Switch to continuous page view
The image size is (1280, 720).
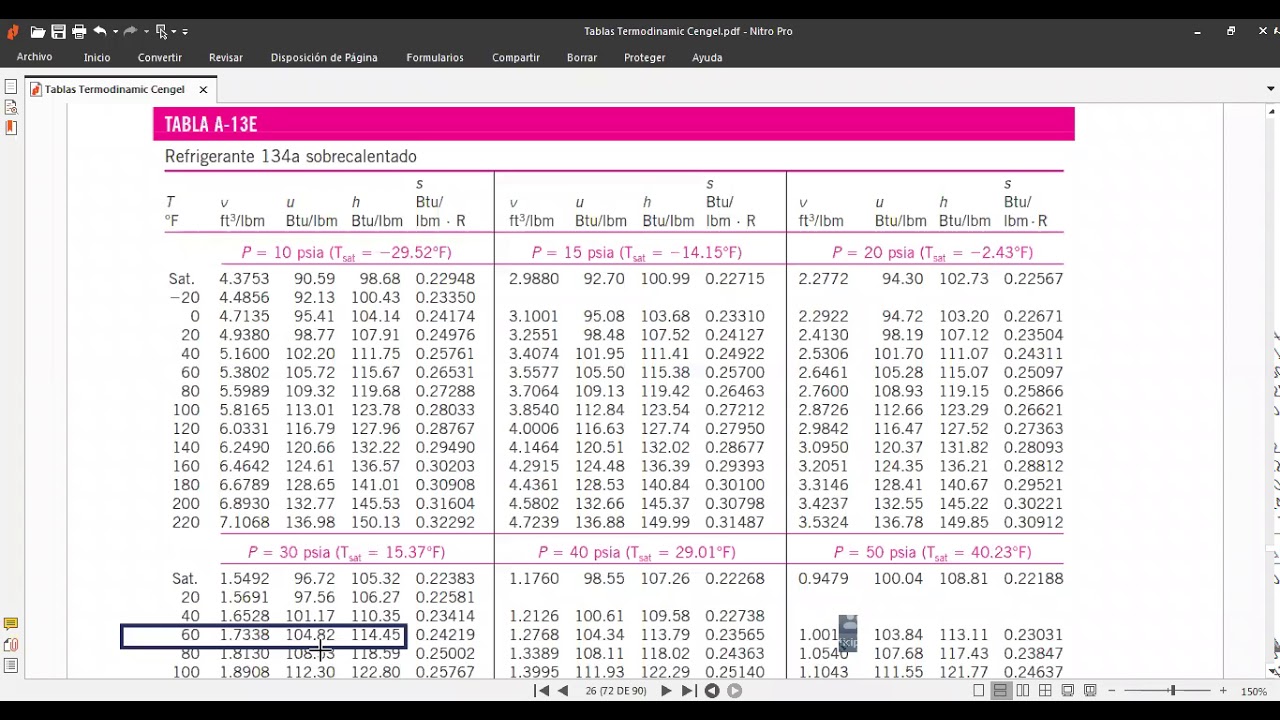1000,690
